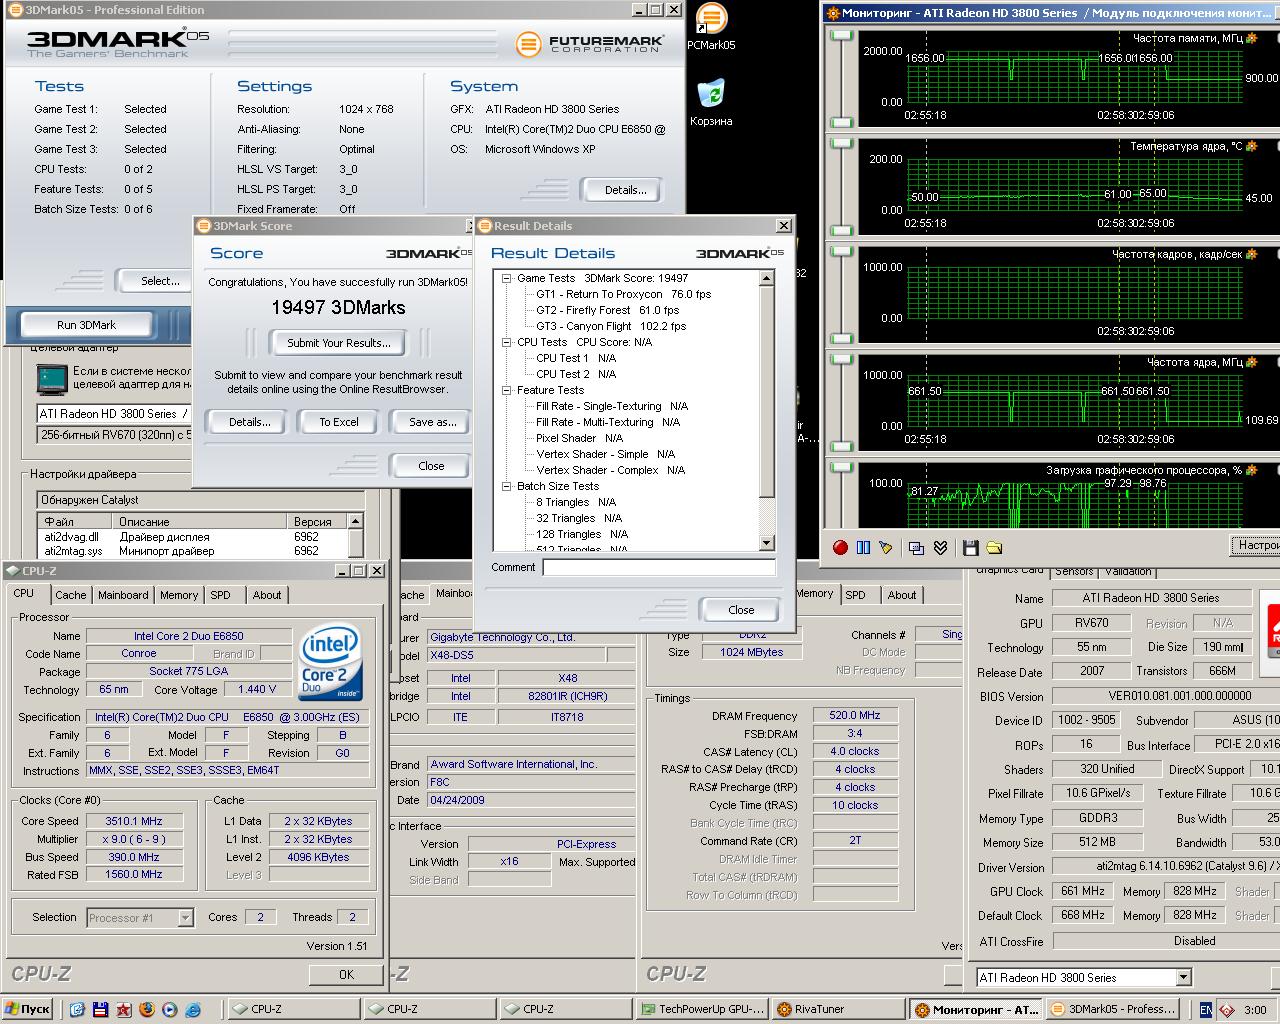The height and width of the screenshot is (1024, 1280).
Task: Open a log file with the folder icon
Action: [x=994, y=547]
